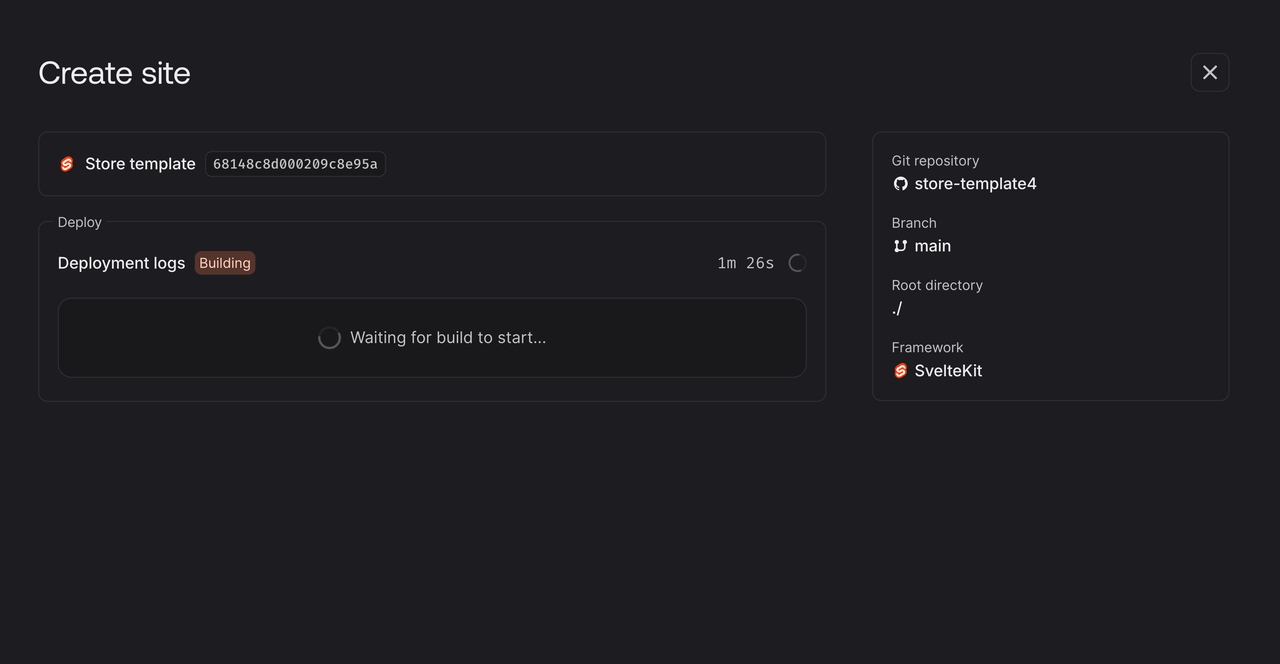Select the Deployment logs heading
Viewport: 1280px width, 664px height.
[x=121, y=262]
